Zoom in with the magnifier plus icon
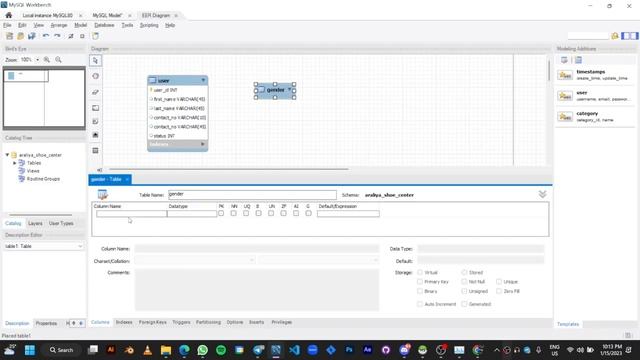The height and width of the screenshot is (360, 640). pos(47,60)
